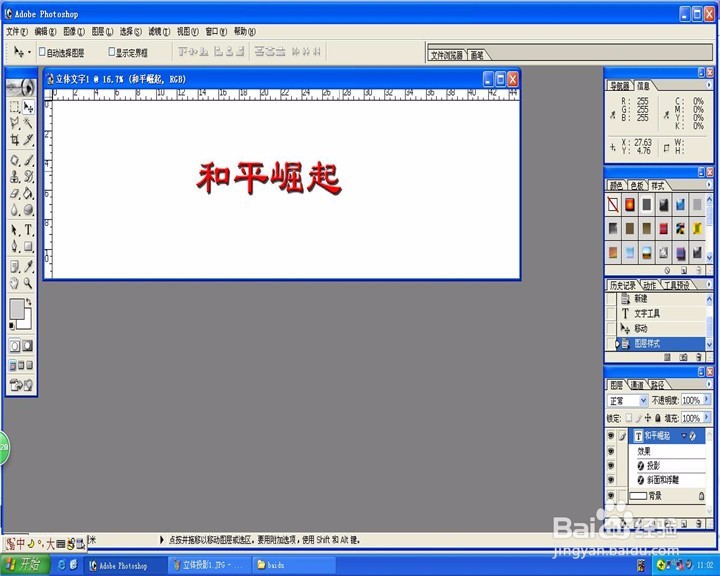Image resolution: width=720 pixels, height=576 pixels.
Task: Open Info panel flyout menu arrow
Action: 709,85
